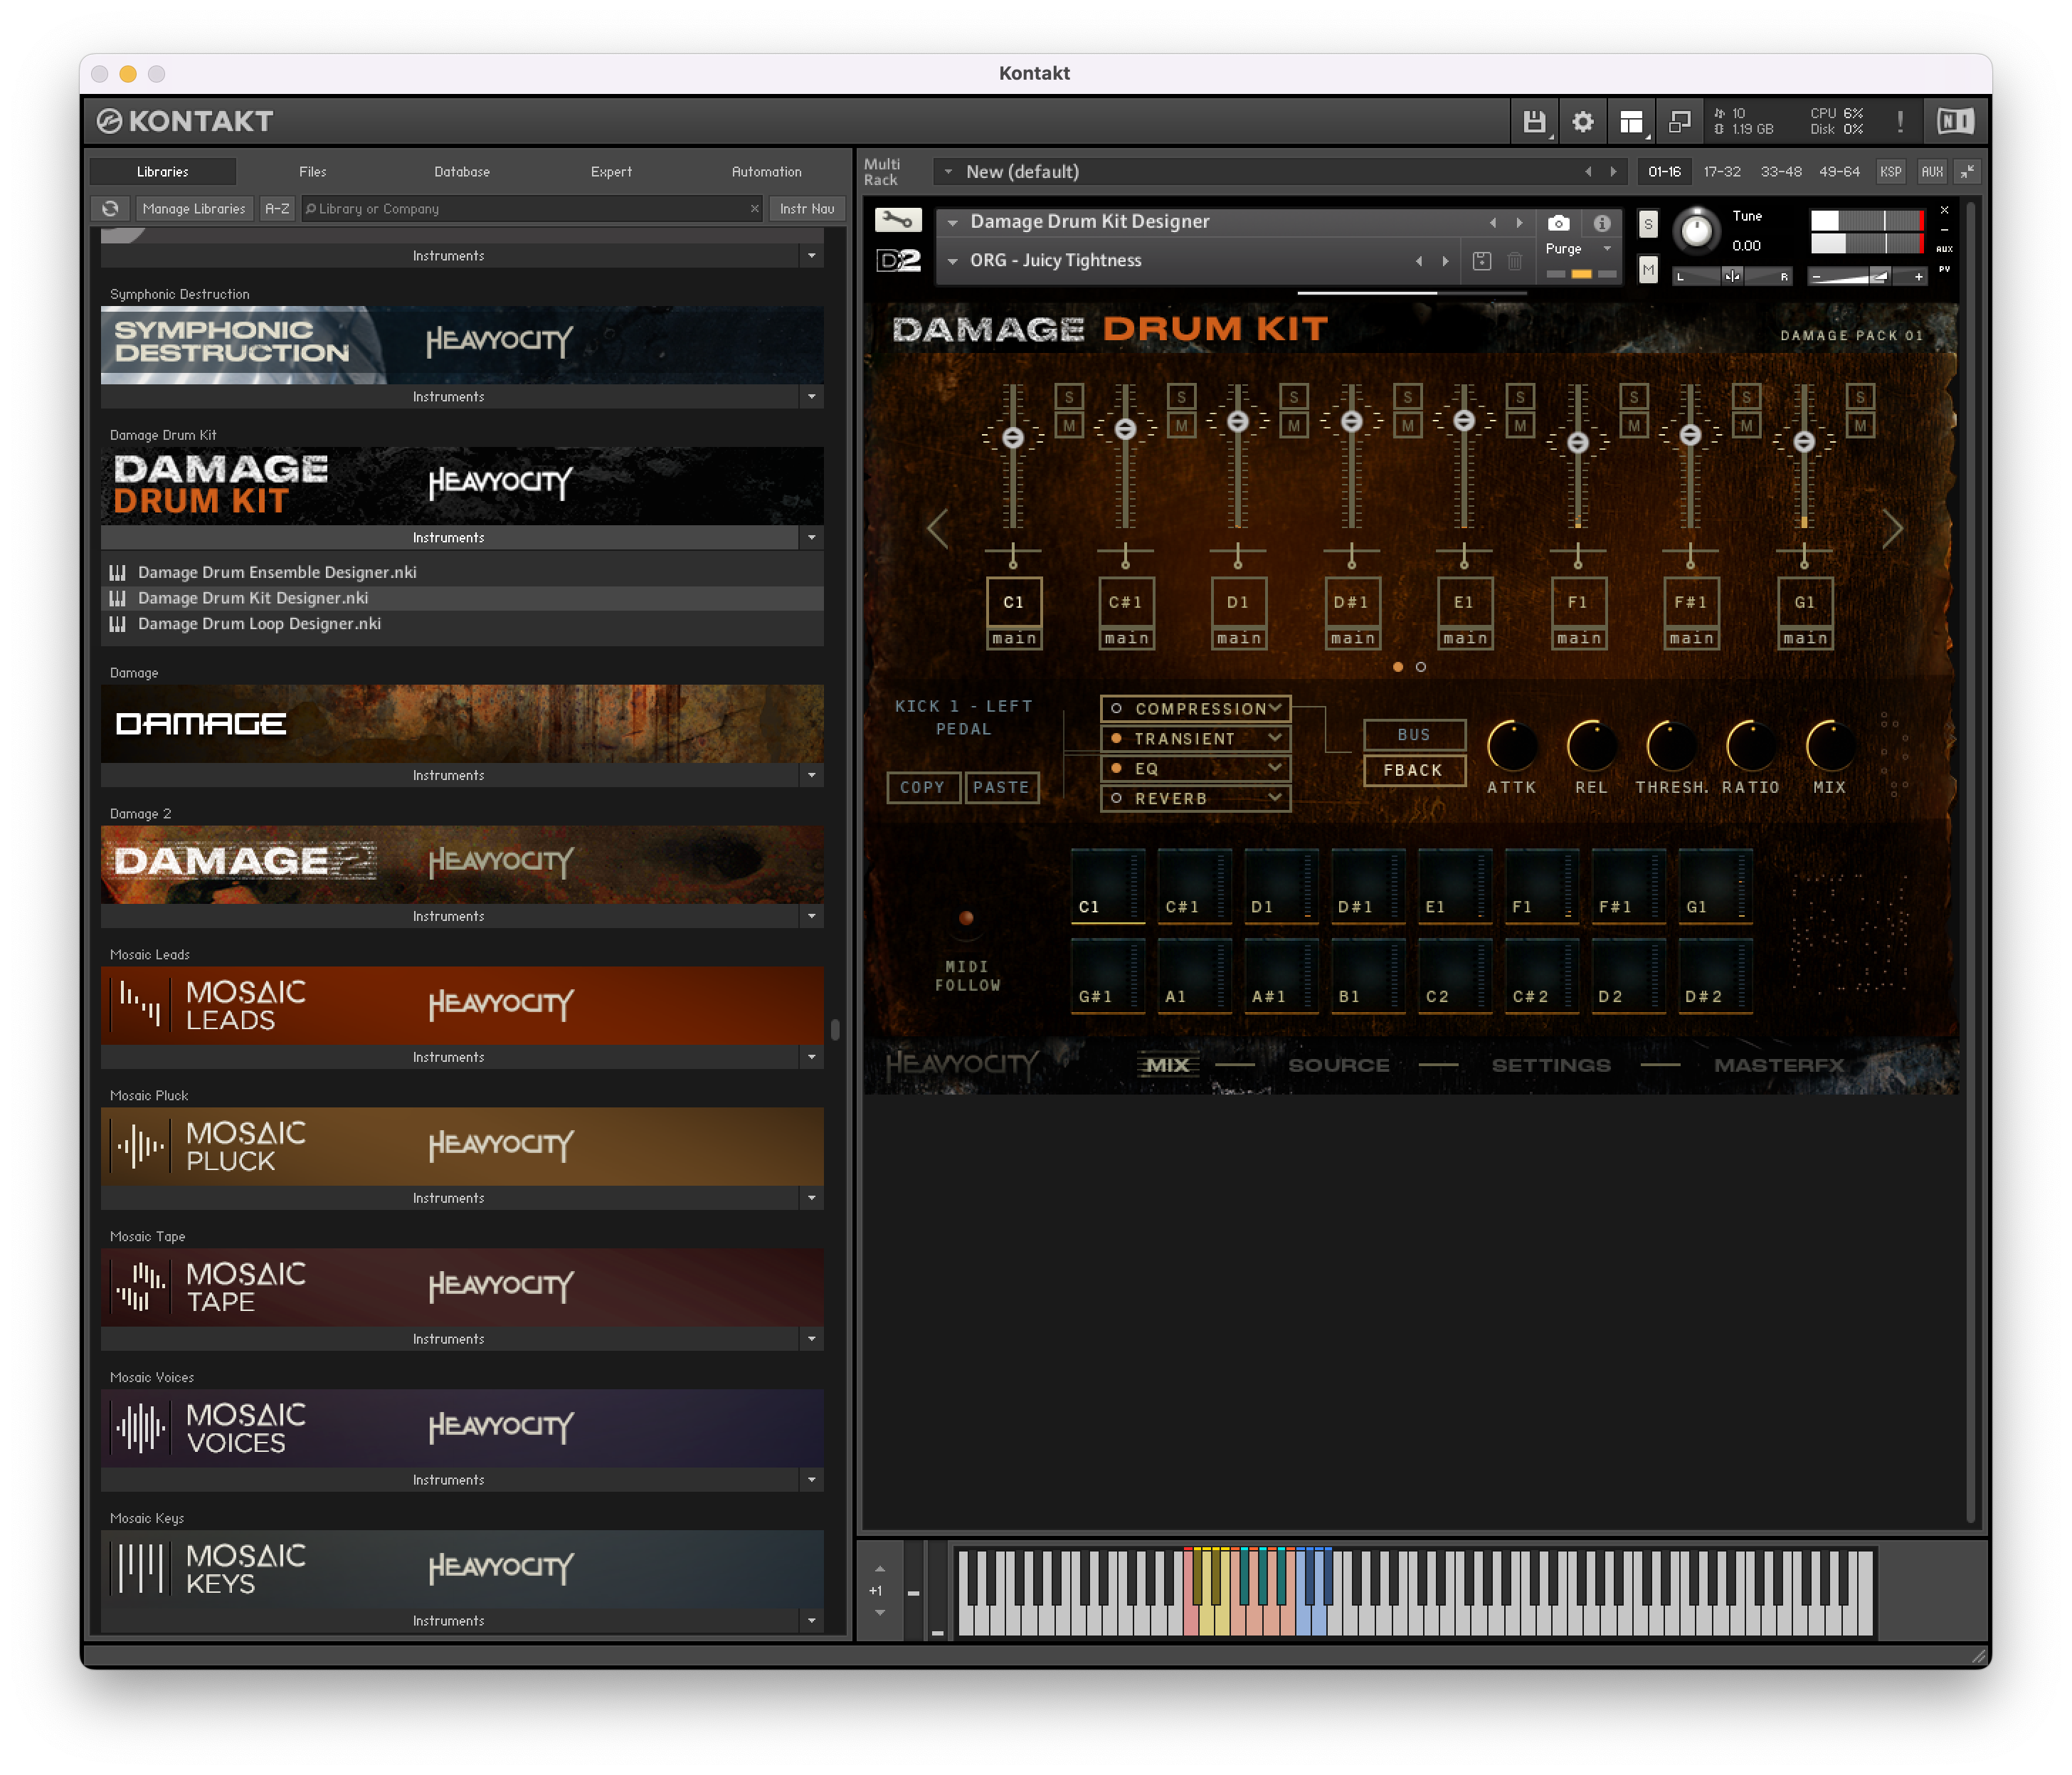Toggle the TRANSIENT effect power

tap(1116, 739)
